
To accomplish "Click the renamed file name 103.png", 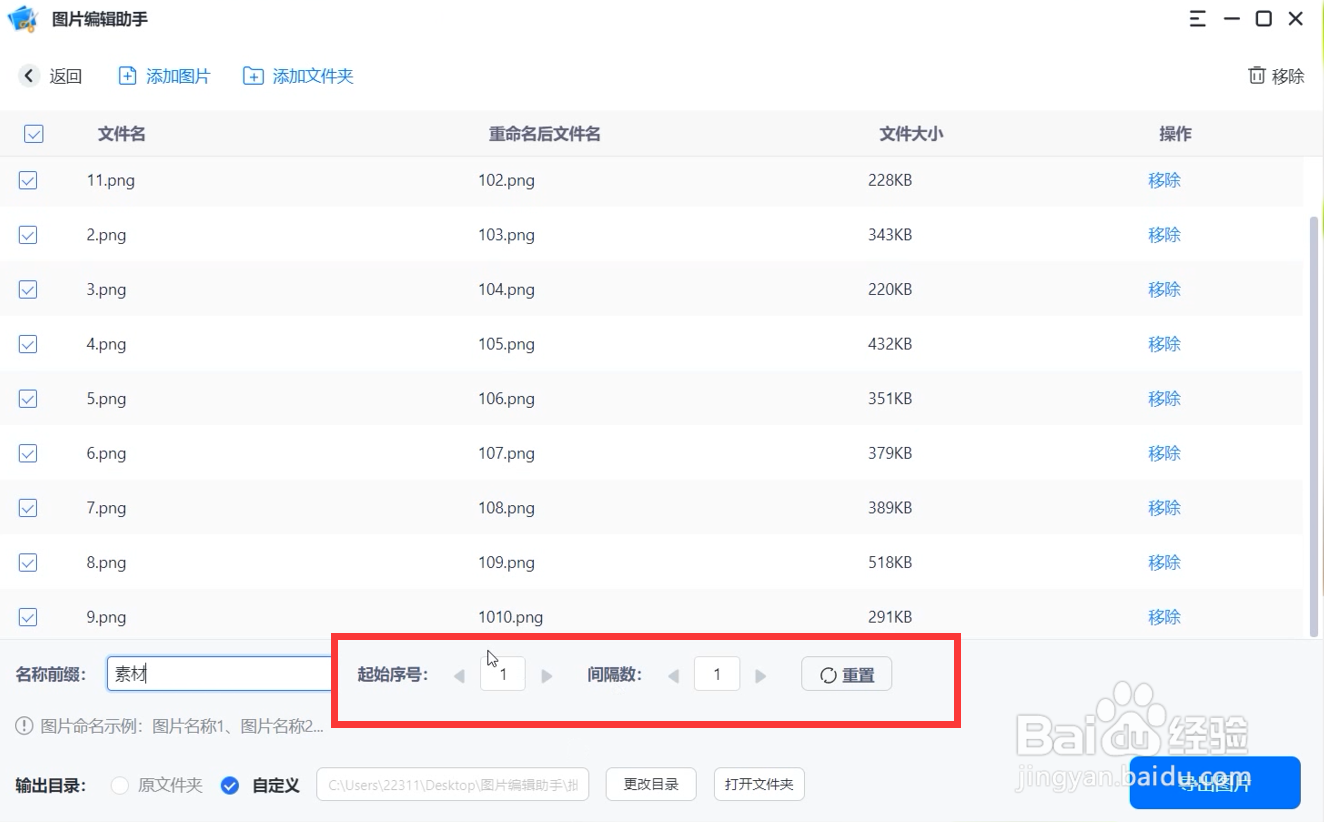I will [x=507, y=235].
